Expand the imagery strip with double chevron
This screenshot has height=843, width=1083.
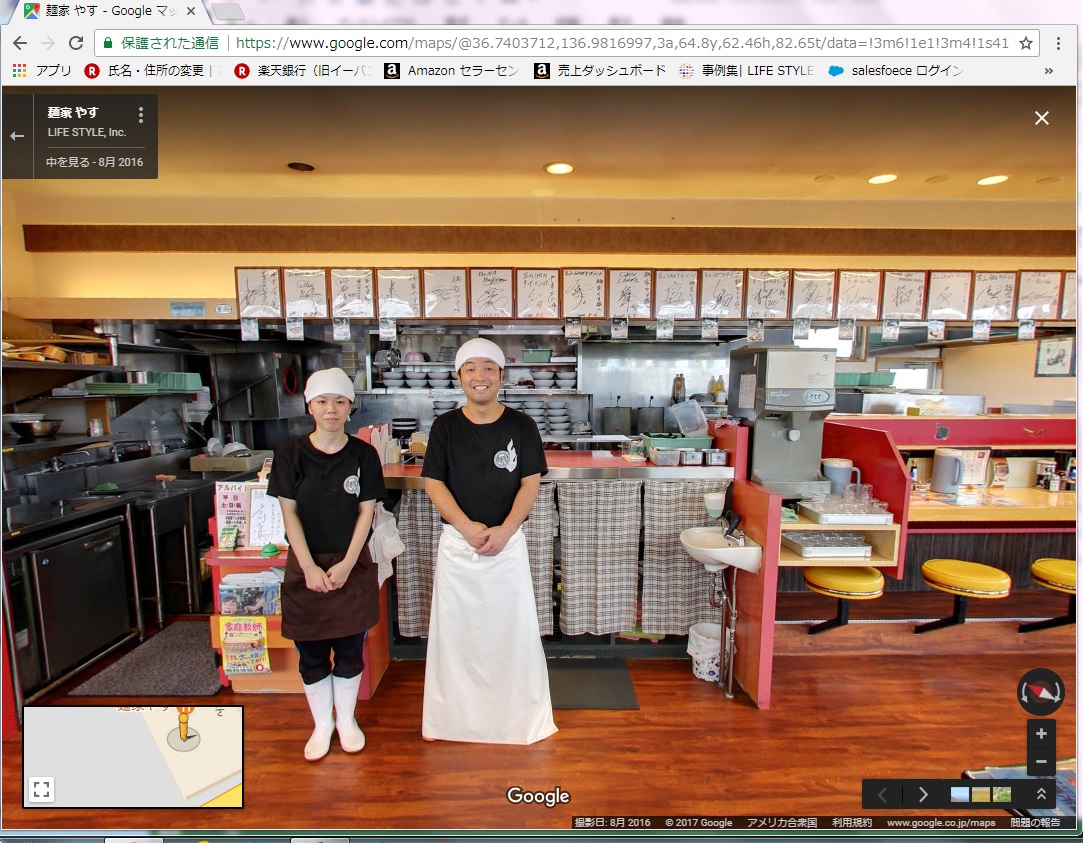[1041, 794]
